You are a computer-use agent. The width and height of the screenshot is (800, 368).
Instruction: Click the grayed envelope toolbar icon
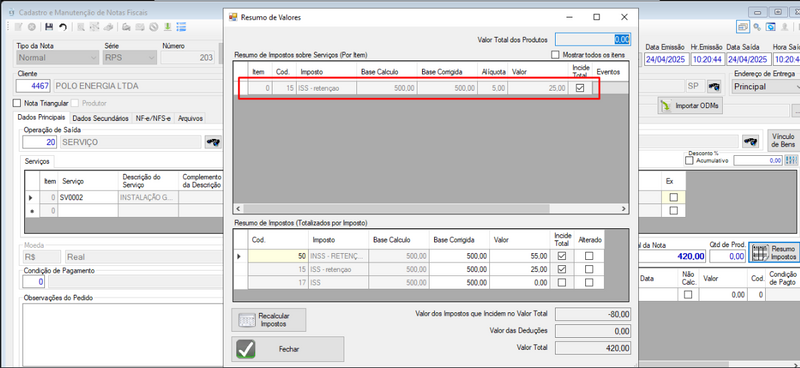pyautogui.click(x=140, y=27)
